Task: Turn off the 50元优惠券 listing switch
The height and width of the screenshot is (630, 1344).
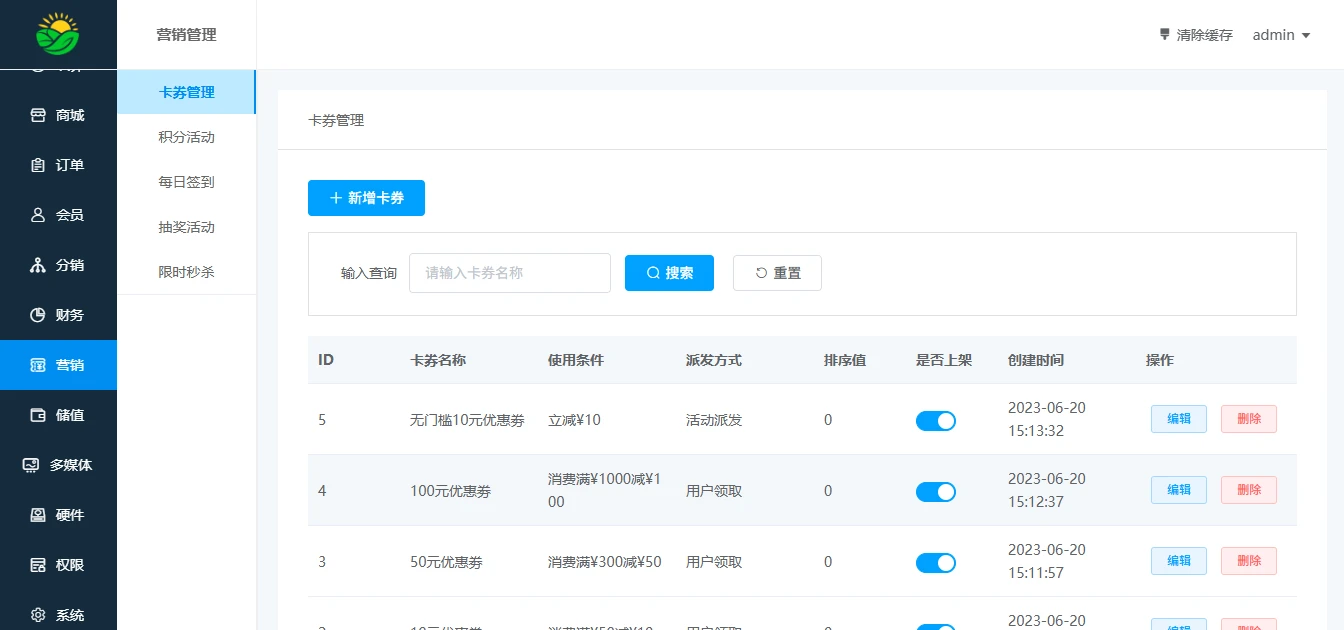Action: point(935,562)
